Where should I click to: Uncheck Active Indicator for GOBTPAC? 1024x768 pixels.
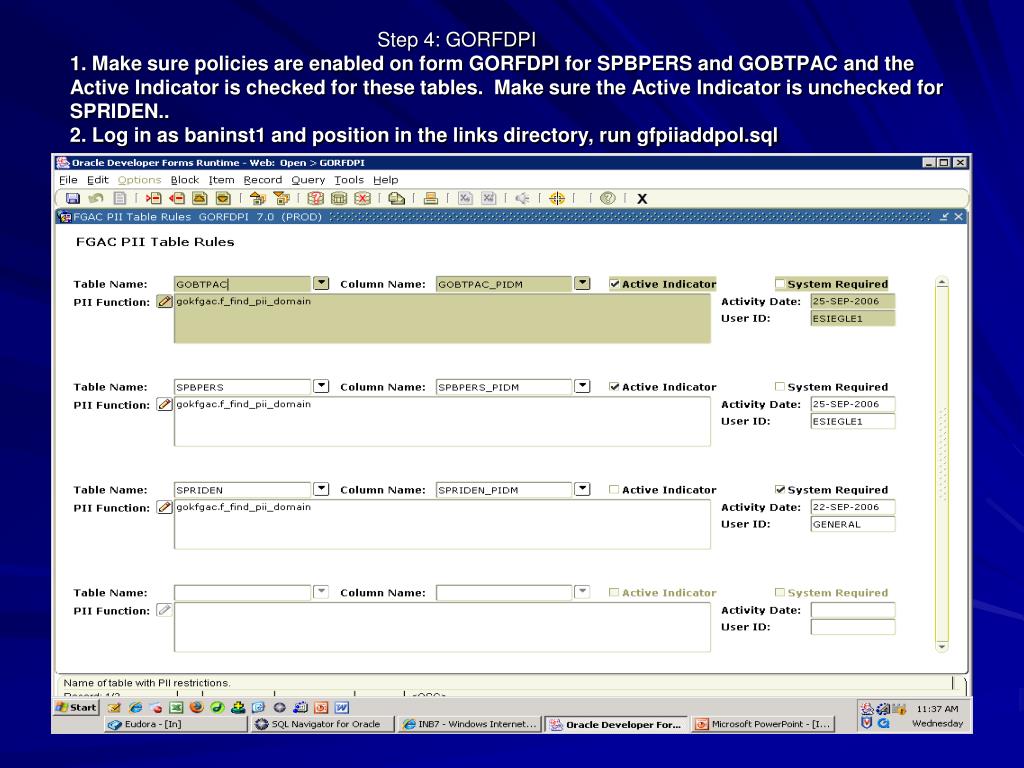(614, 284)
